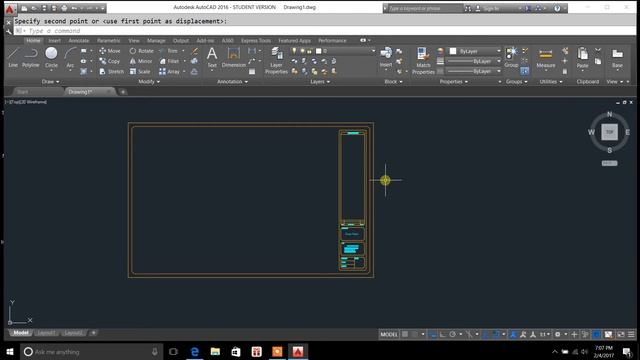Add a new drawing tab with plus
Image resolution: width=640 pixels, height=360 pixels.
pos(123,92)
